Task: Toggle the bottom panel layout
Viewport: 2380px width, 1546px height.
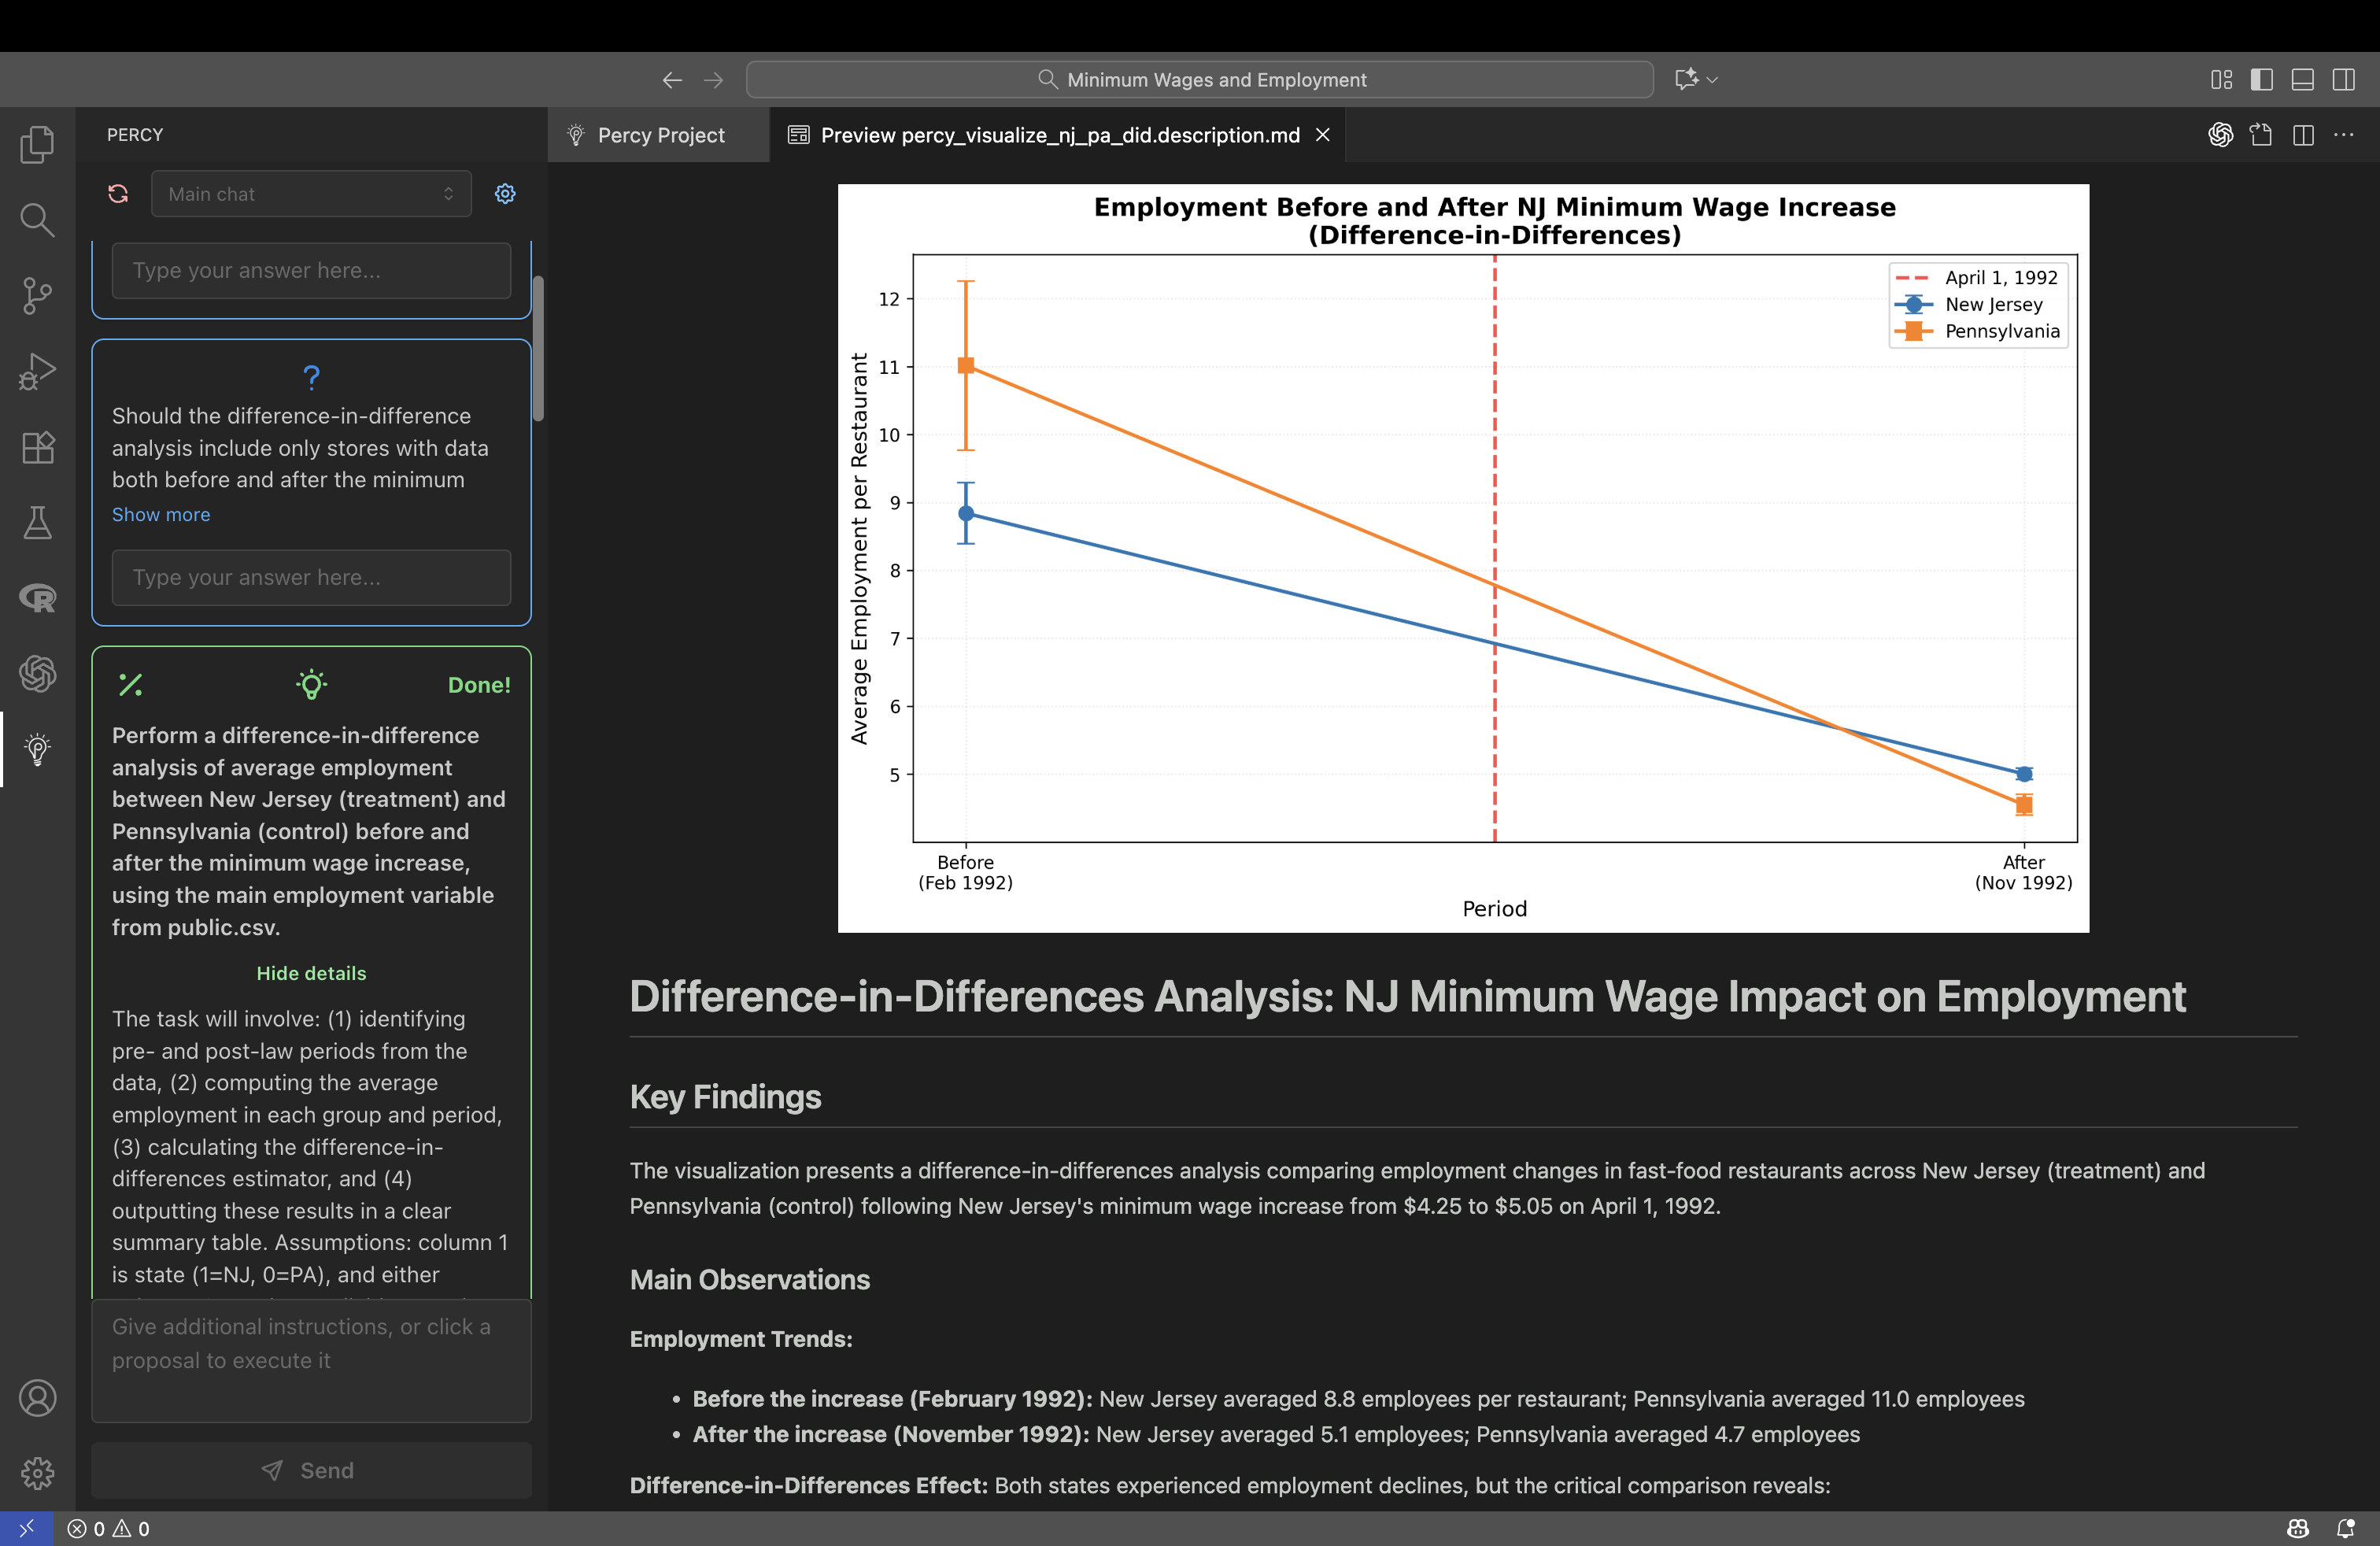Action: click(x=2302, y=80)
